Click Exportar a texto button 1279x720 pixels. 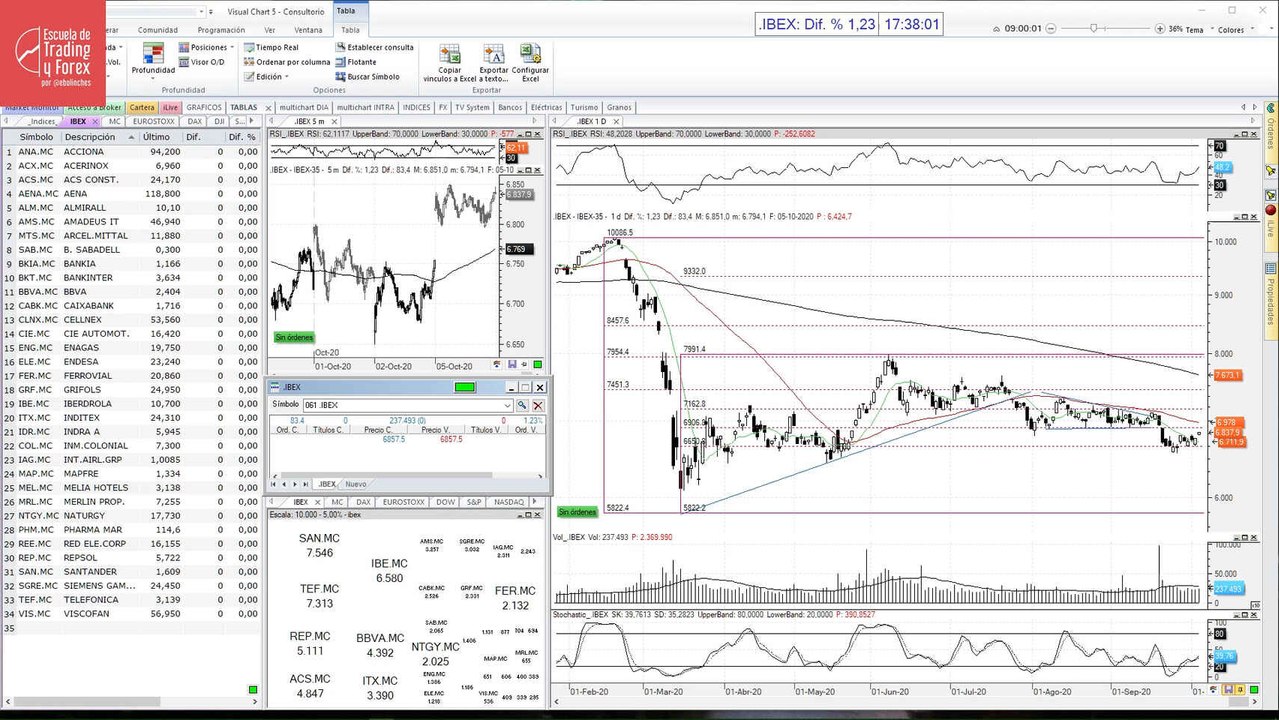(x=494, y=62)
